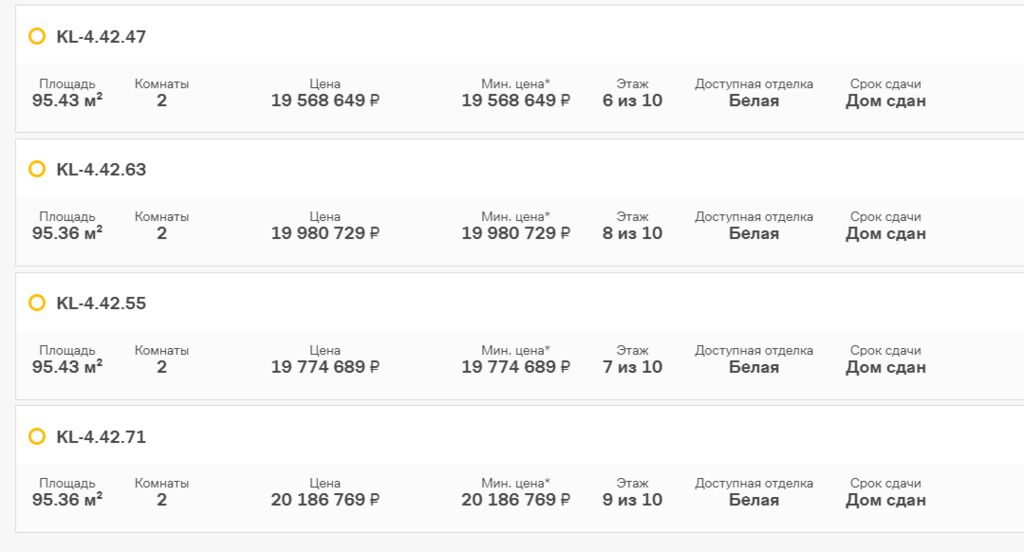
Task: Click the price 19 980 729 ₽ under Цена
Action: (x=325, y=233)
